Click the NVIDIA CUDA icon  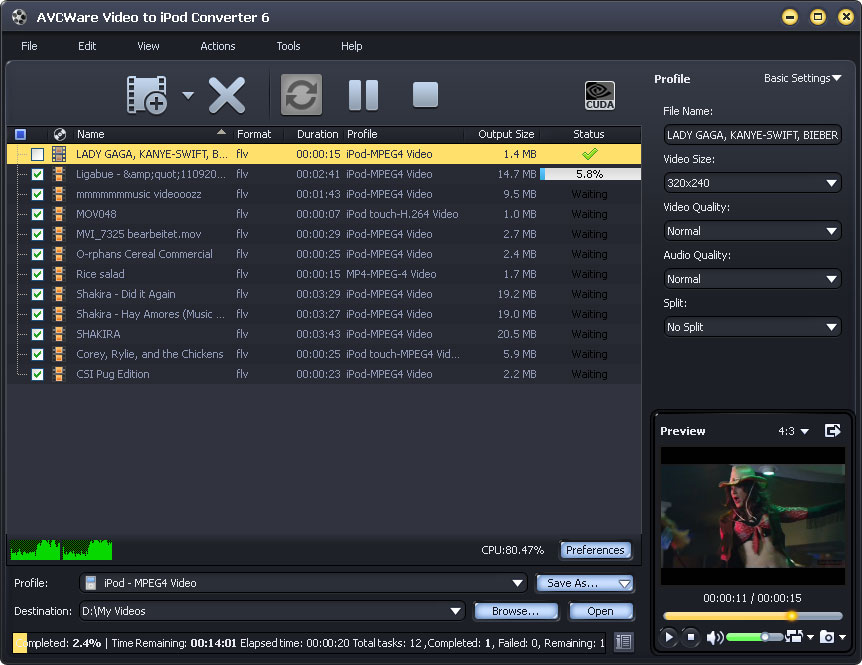tap(600, 95)
